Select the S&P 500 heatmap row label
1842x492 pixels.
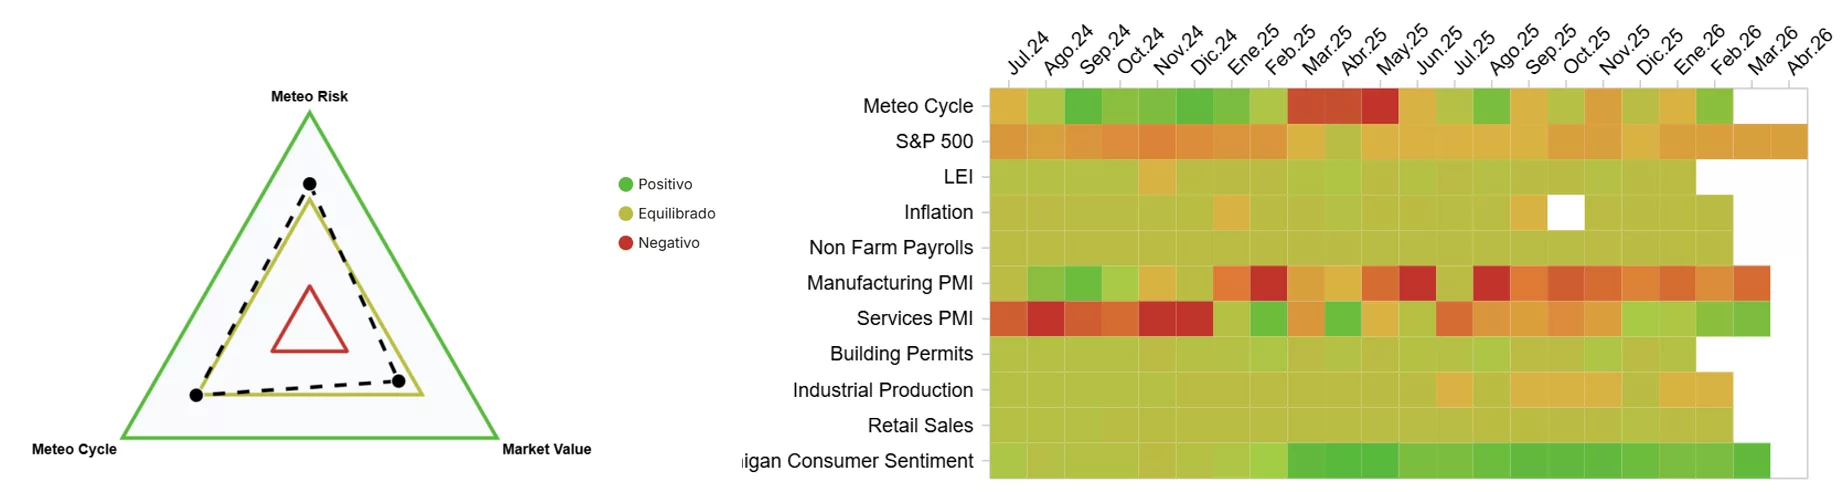pyautogui.click(x=934, y=142)
